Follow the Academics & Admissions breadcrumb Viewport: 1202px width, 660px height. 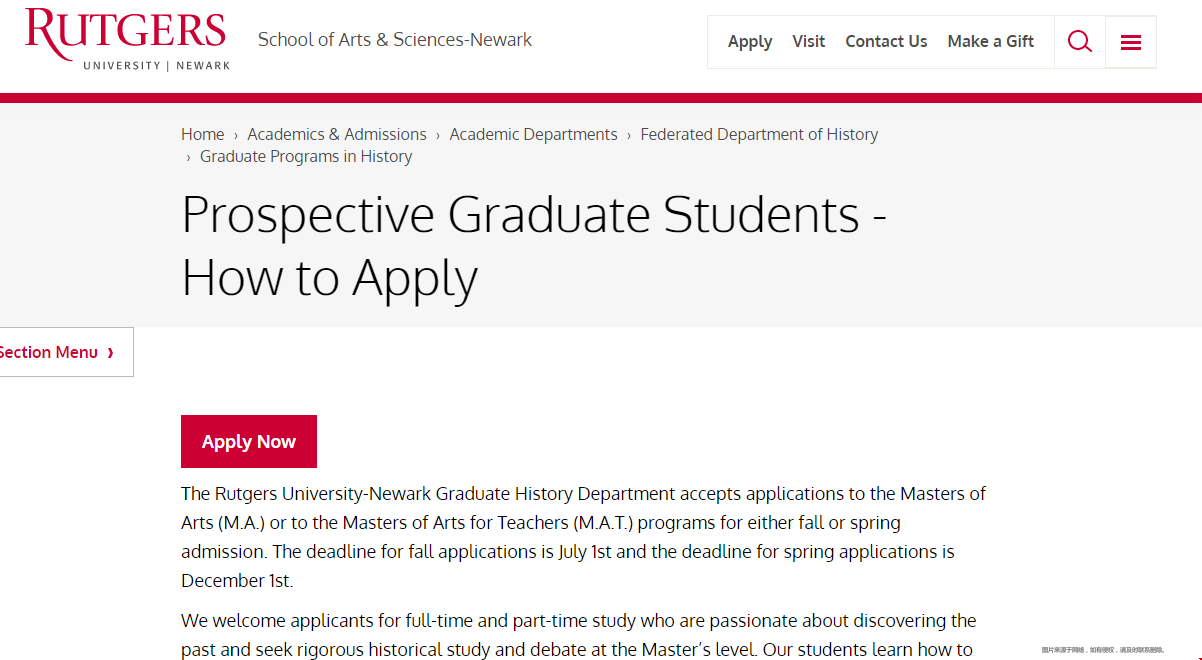coord(337,134)
